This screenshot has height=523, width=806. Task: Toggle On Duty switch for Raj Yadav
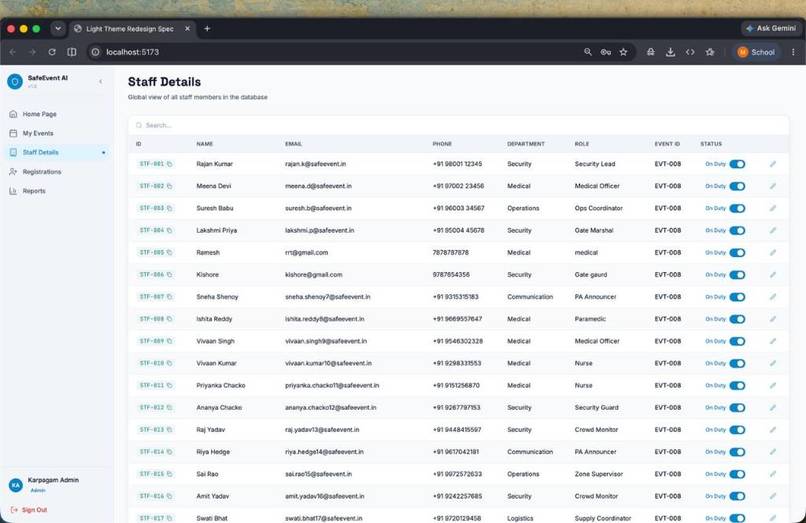(x=737, y=429)
